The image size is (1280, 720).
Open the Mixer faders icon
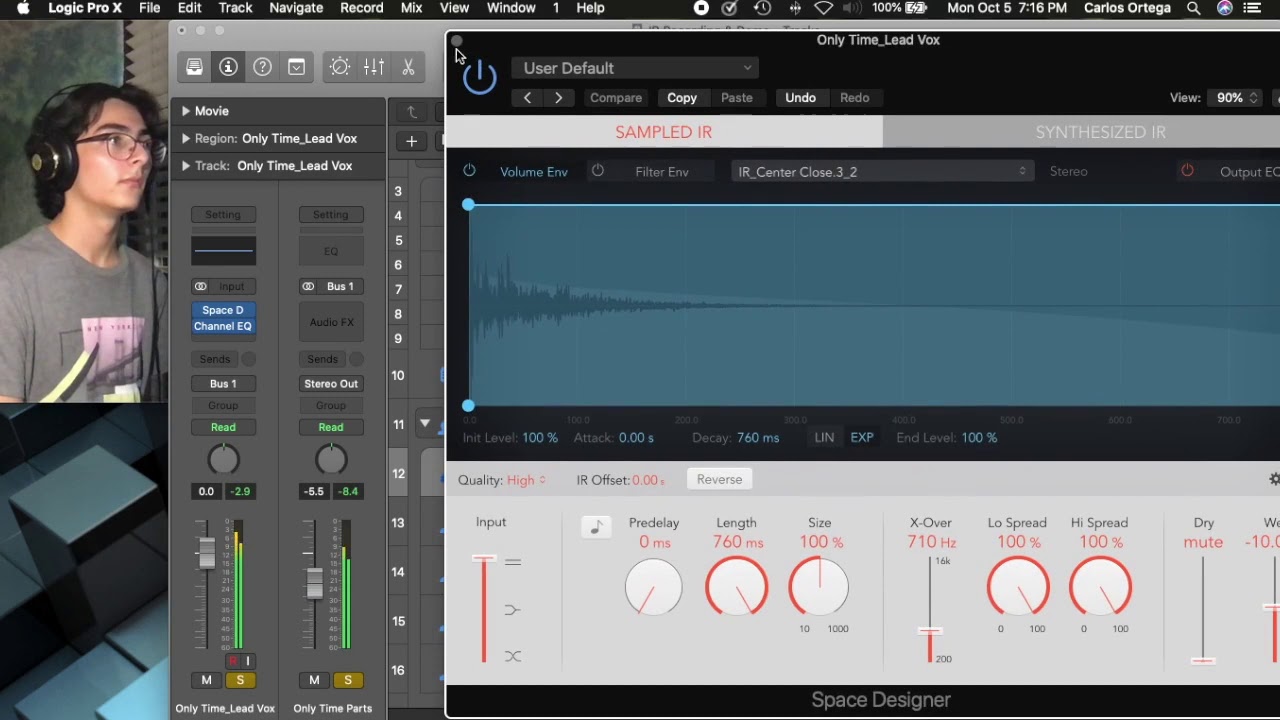(x=374, y=67)
